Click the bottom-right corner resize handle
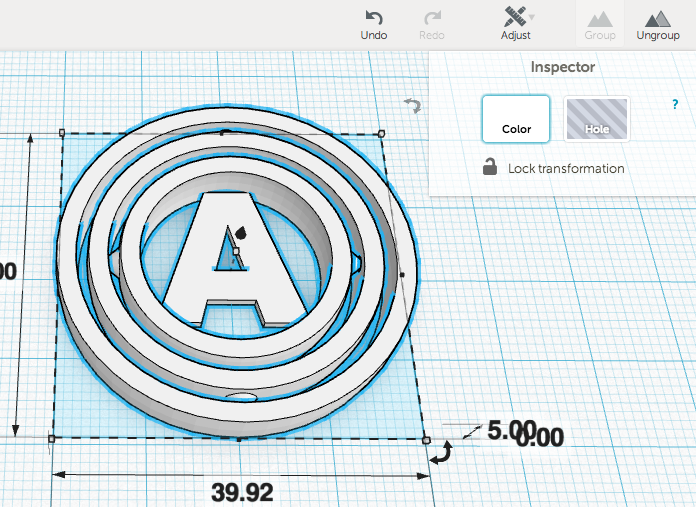The image size is (696, 507). (426, 439)
